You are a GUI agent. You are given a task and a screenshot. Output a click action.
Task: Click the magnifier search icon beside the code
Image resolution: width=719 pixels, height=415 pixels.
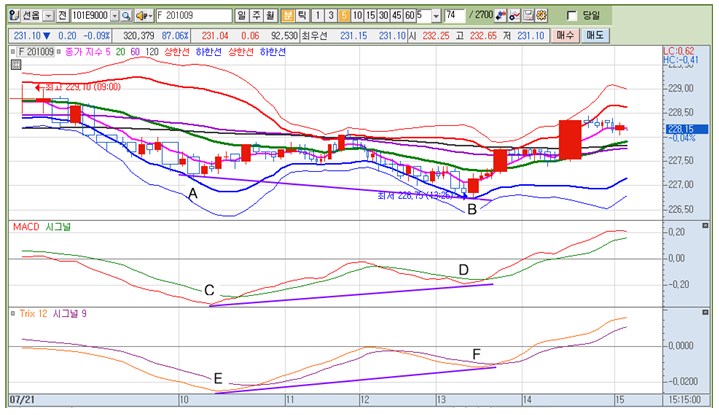pos(126,16)
